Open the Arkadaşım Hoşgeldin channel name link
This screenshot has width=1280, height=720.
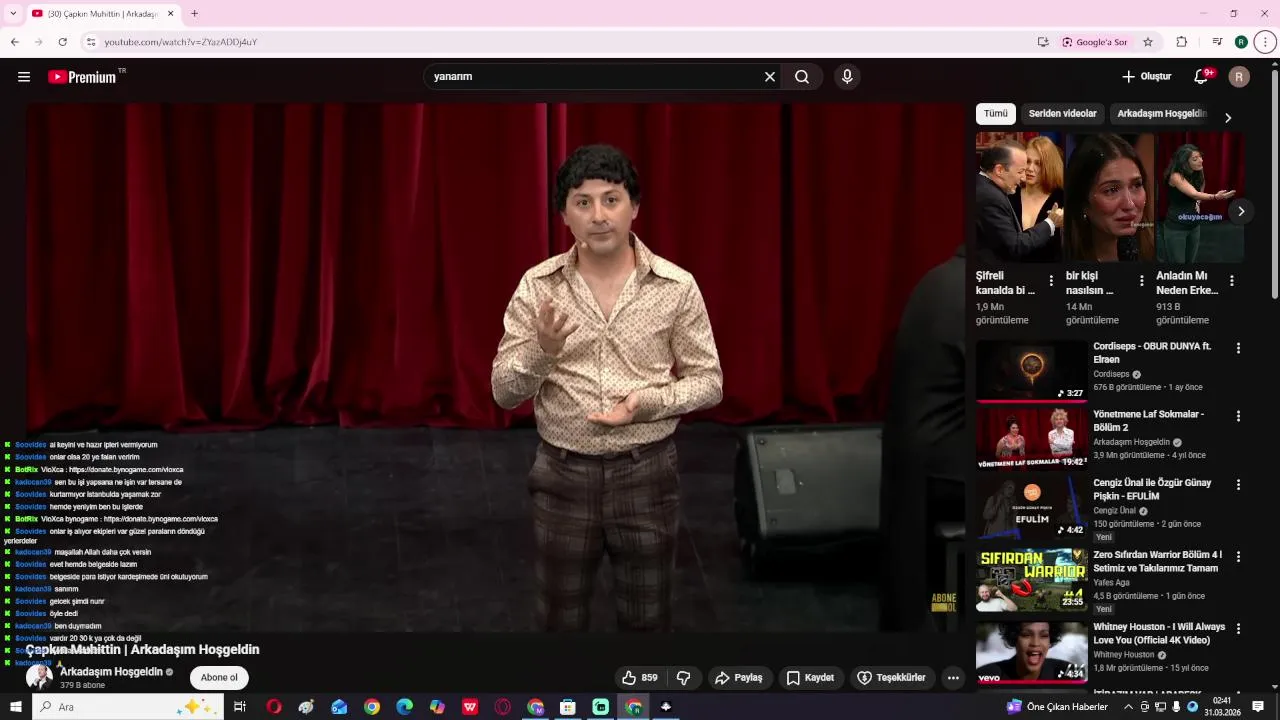[111, 672]
